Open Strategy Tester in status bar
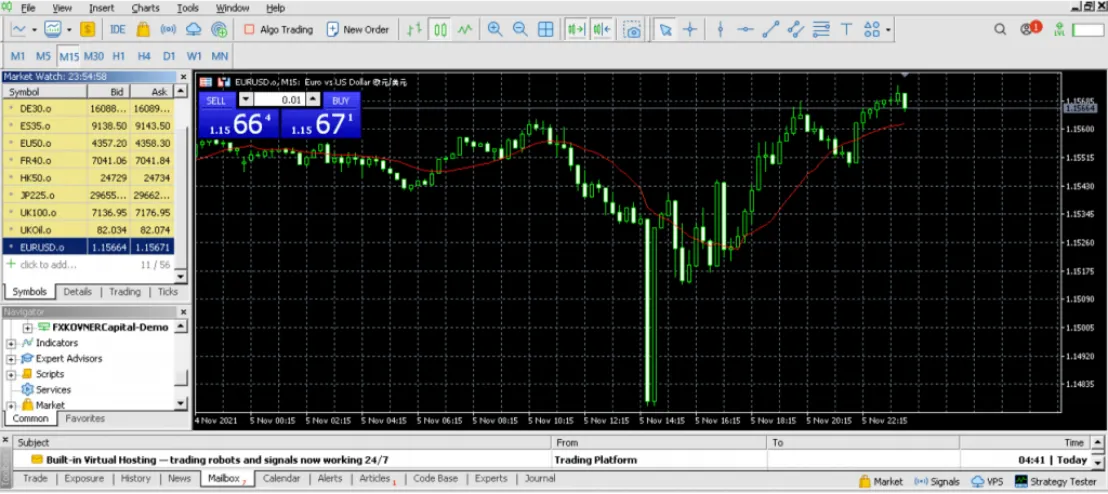 pos(1054,481)
